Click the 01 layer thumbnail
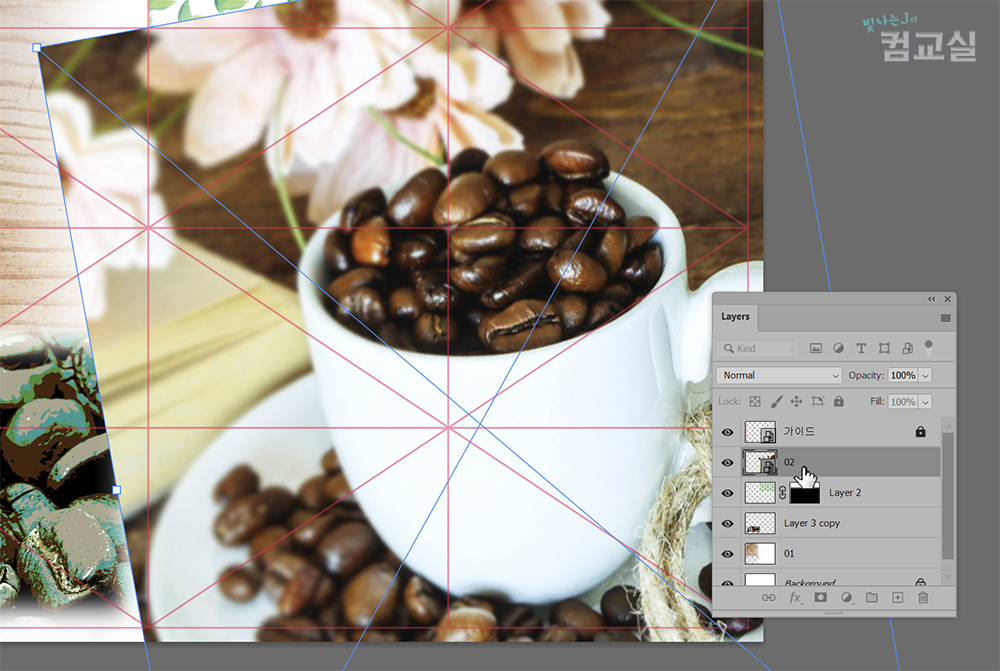1000x671 pixels. tap(760, 554)
